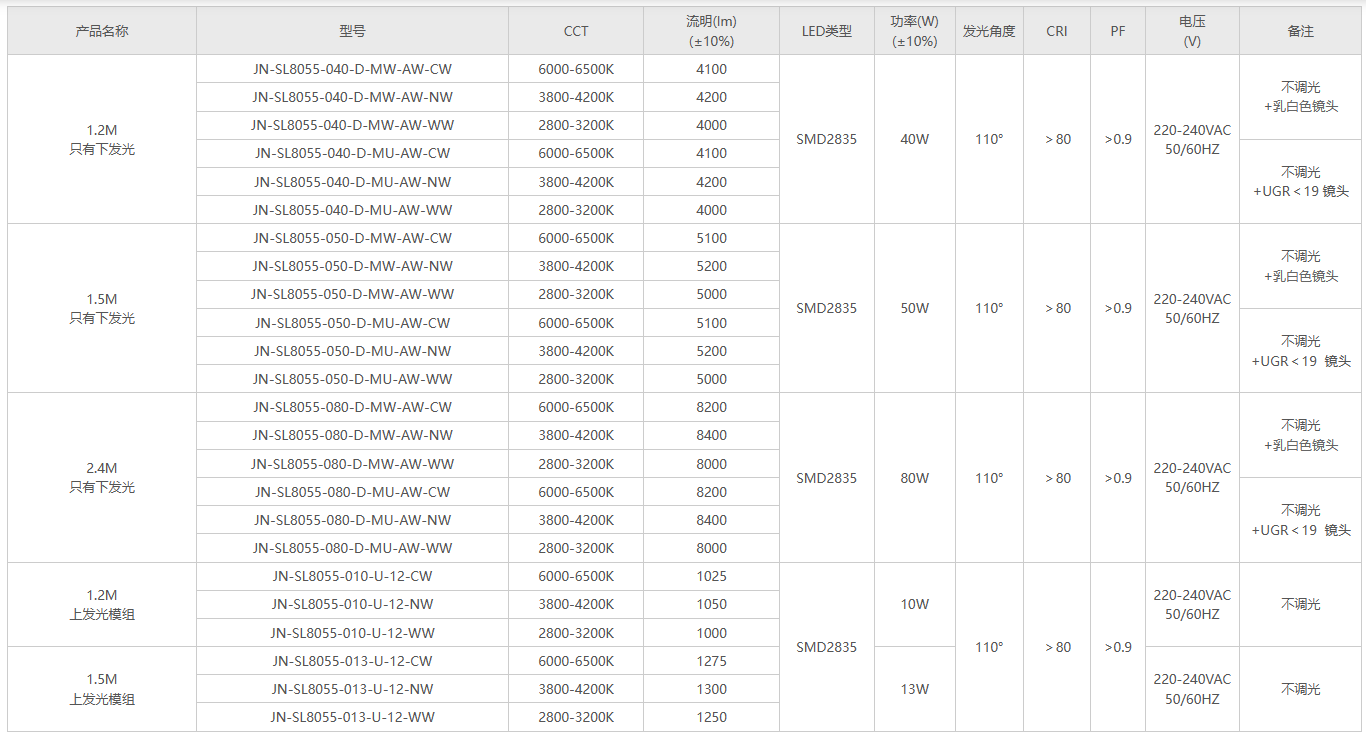
Task: Select the 1300 lumen value
Action: (711, 689)
